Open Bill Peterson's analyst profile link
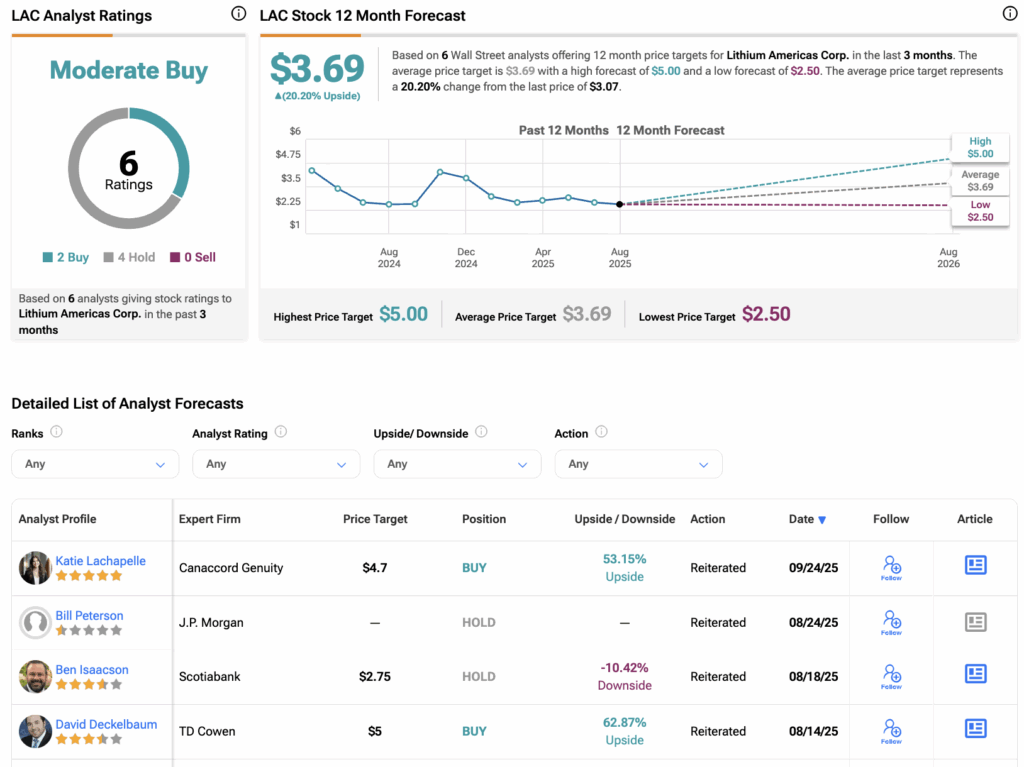 pyautogui.click(x=89, y=615)
